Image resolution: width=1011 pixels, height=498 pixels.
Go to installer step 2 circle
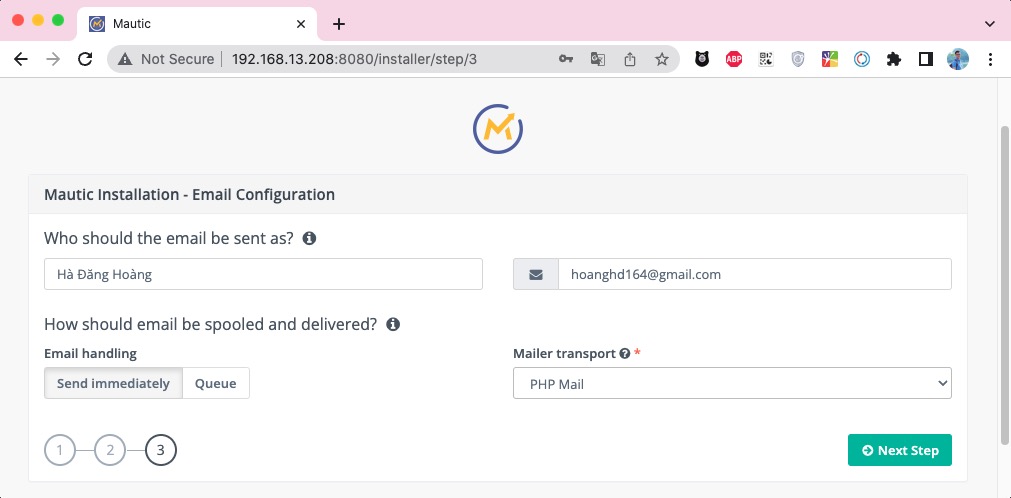(x=110, y=450)
